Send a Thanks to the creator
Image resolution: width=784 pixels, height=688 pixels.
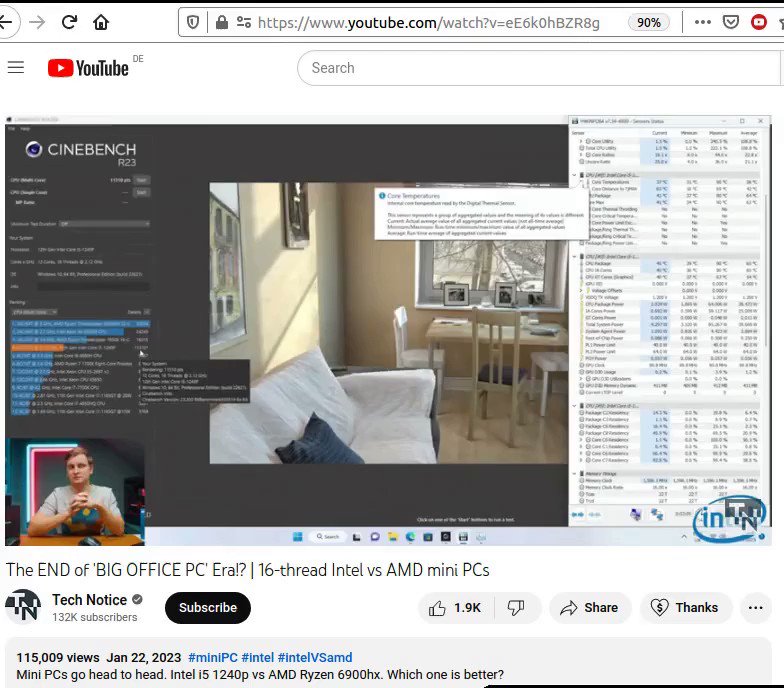(685, 608)
